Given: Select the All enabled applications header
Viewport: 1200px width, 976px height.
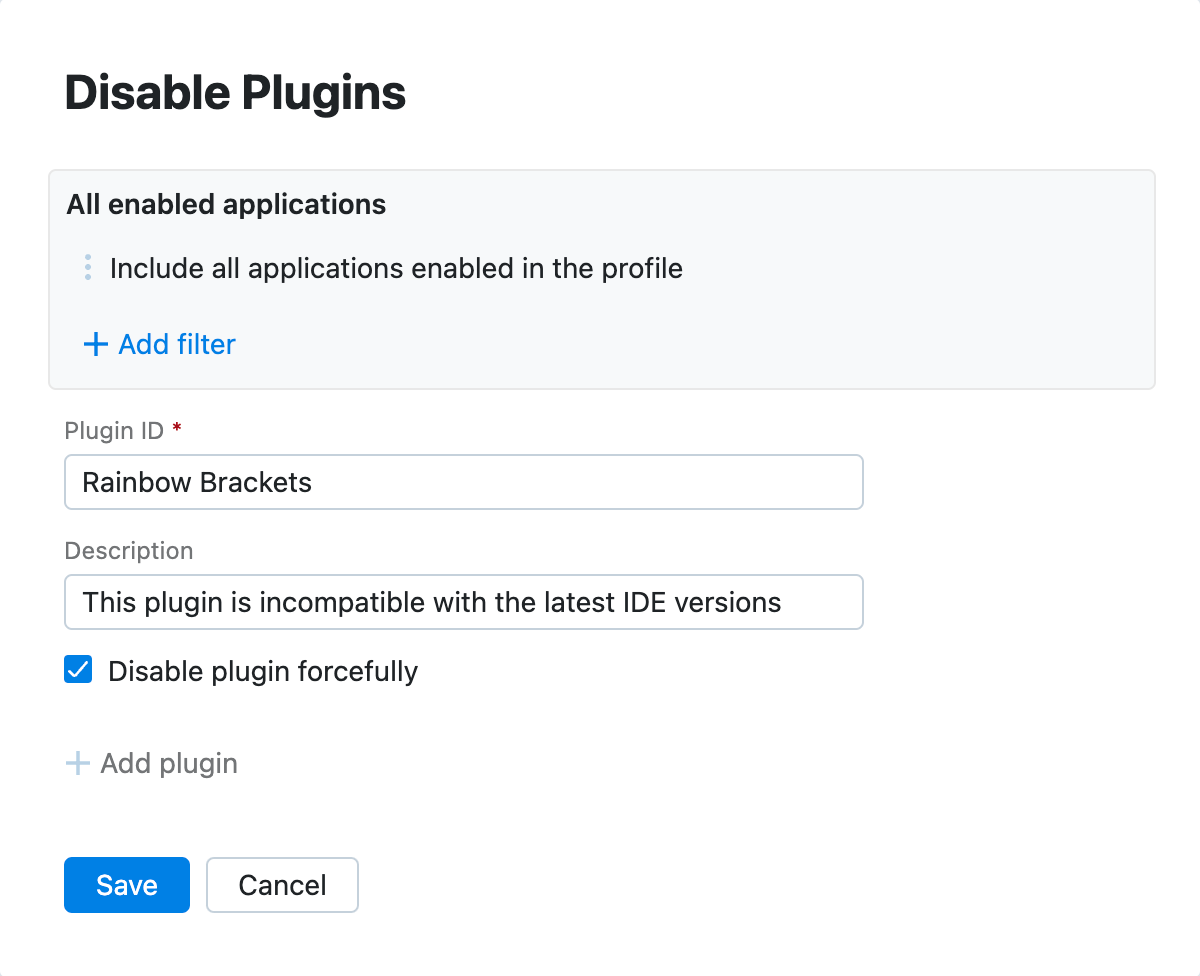Looking at the screenshot, I should [x=225, y=204].
